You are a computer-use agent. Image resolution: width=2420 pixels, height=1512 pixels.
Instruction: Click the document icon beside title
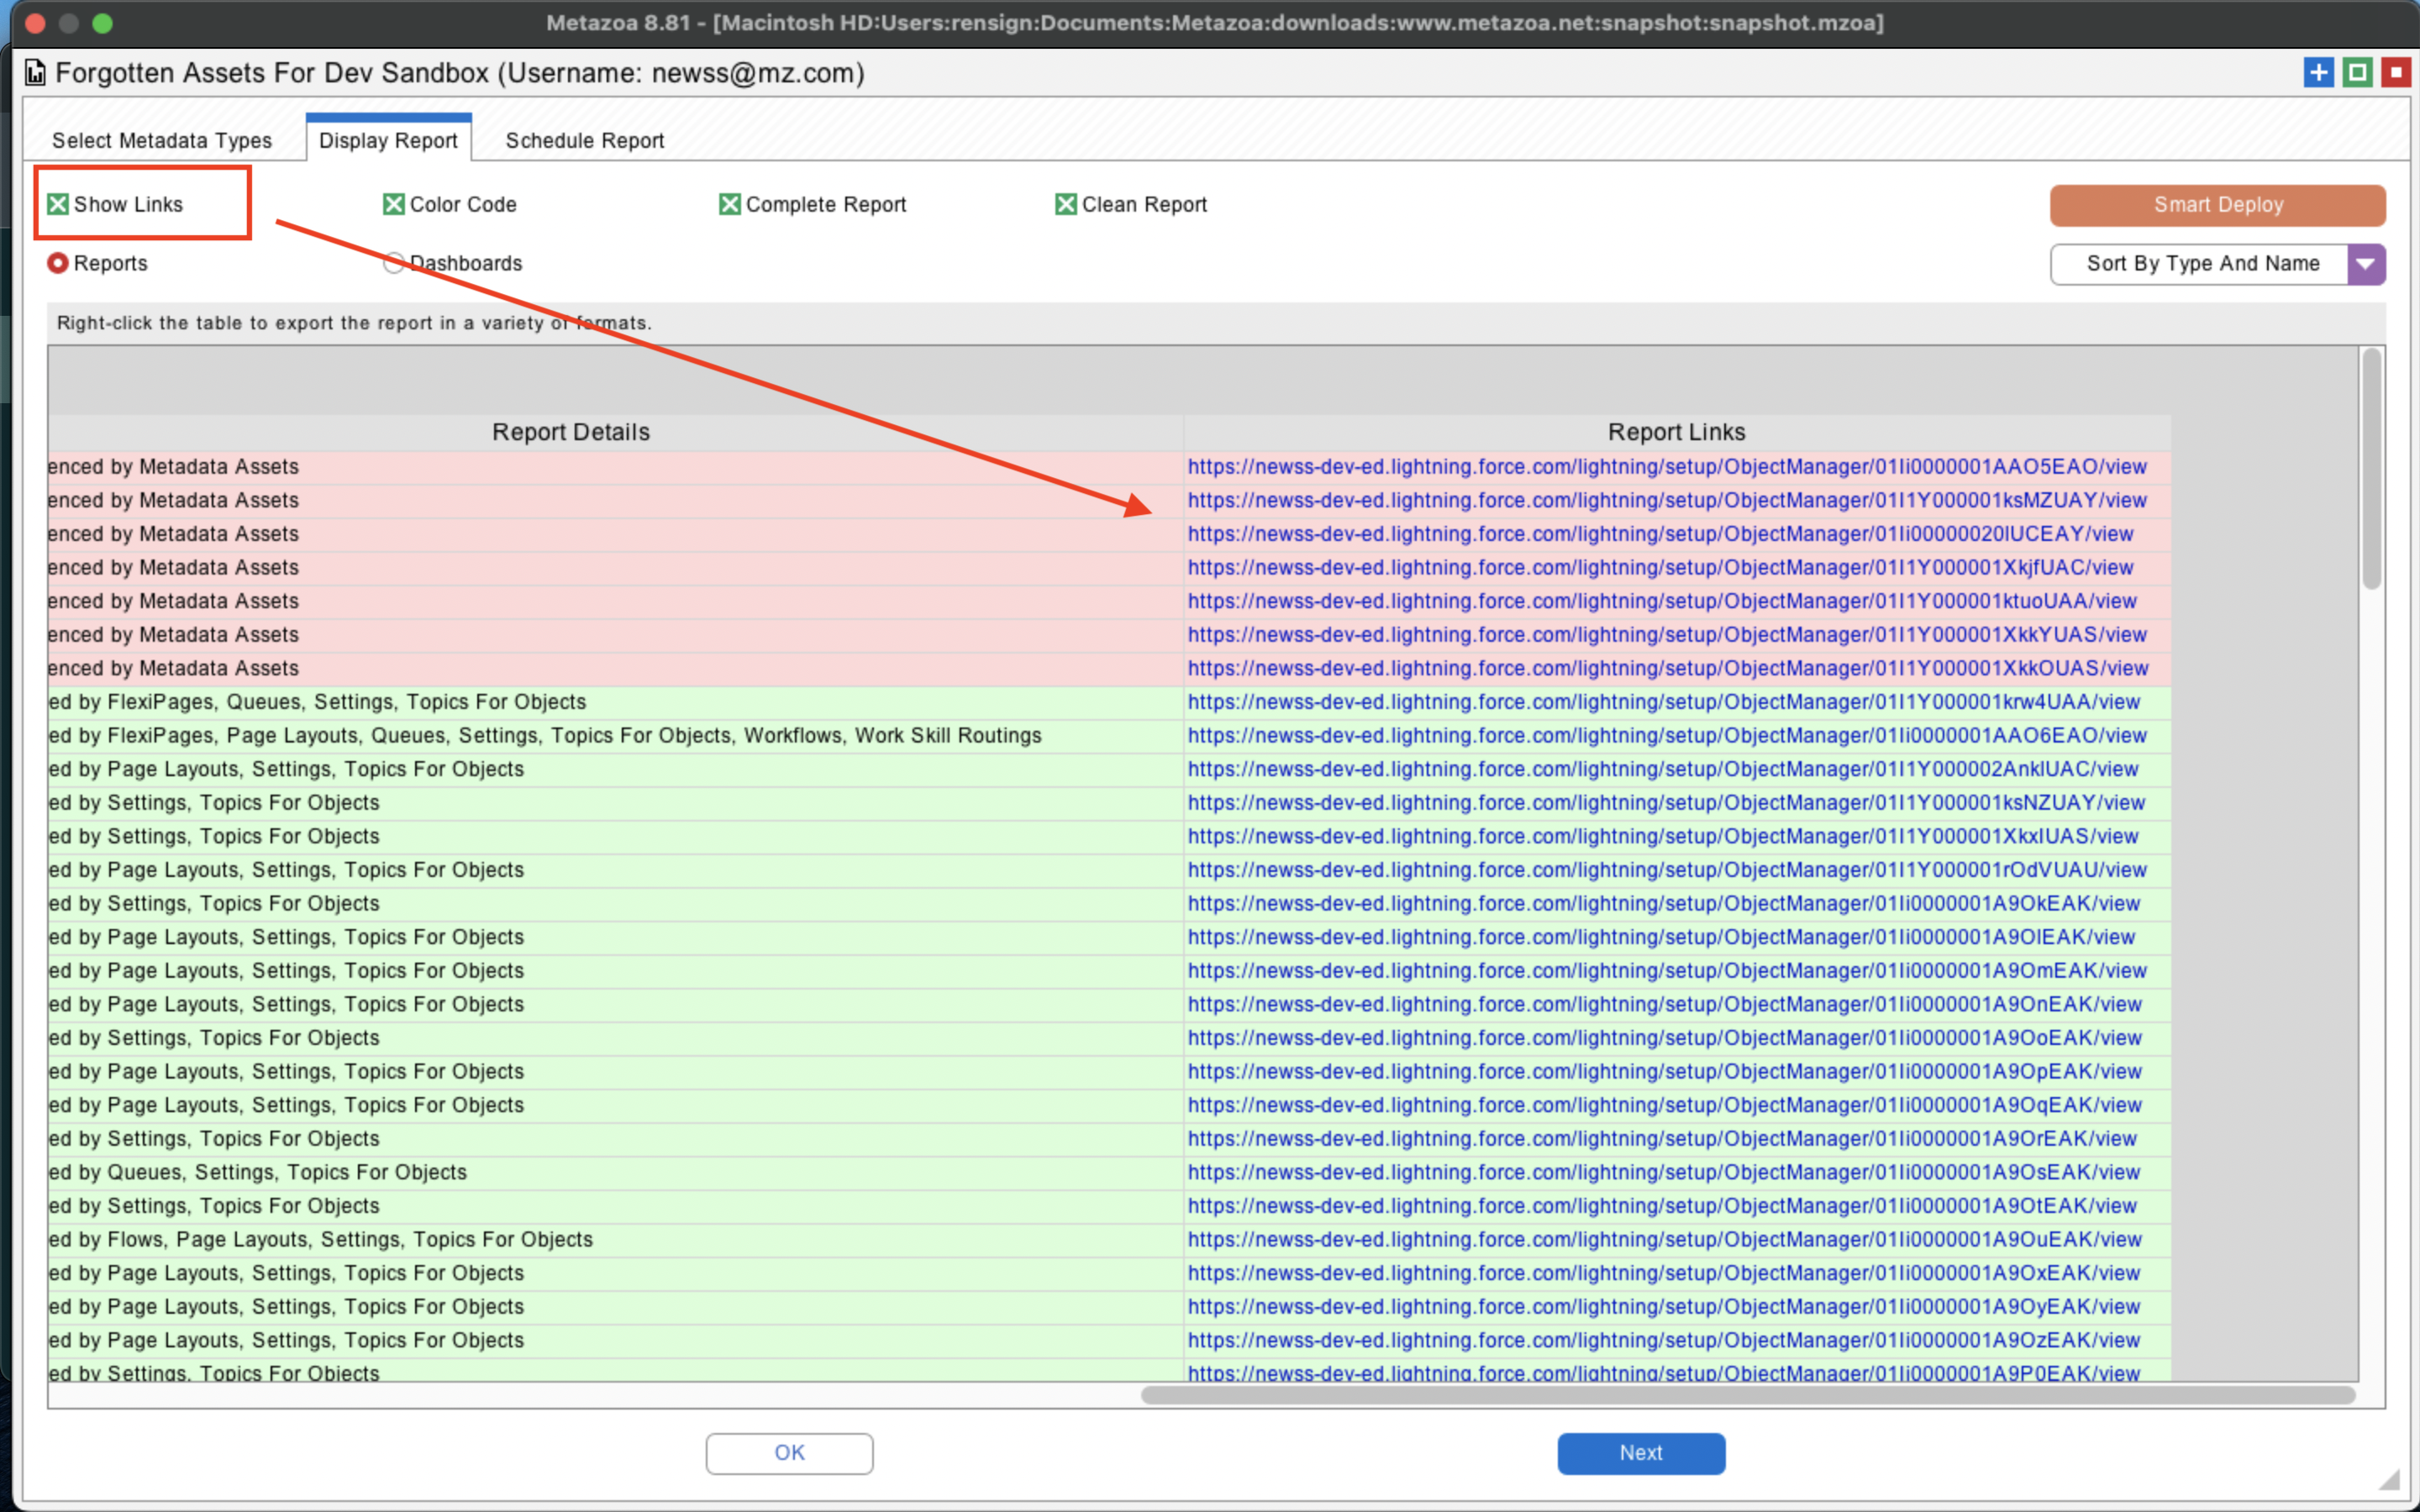(x=35, y=73)
